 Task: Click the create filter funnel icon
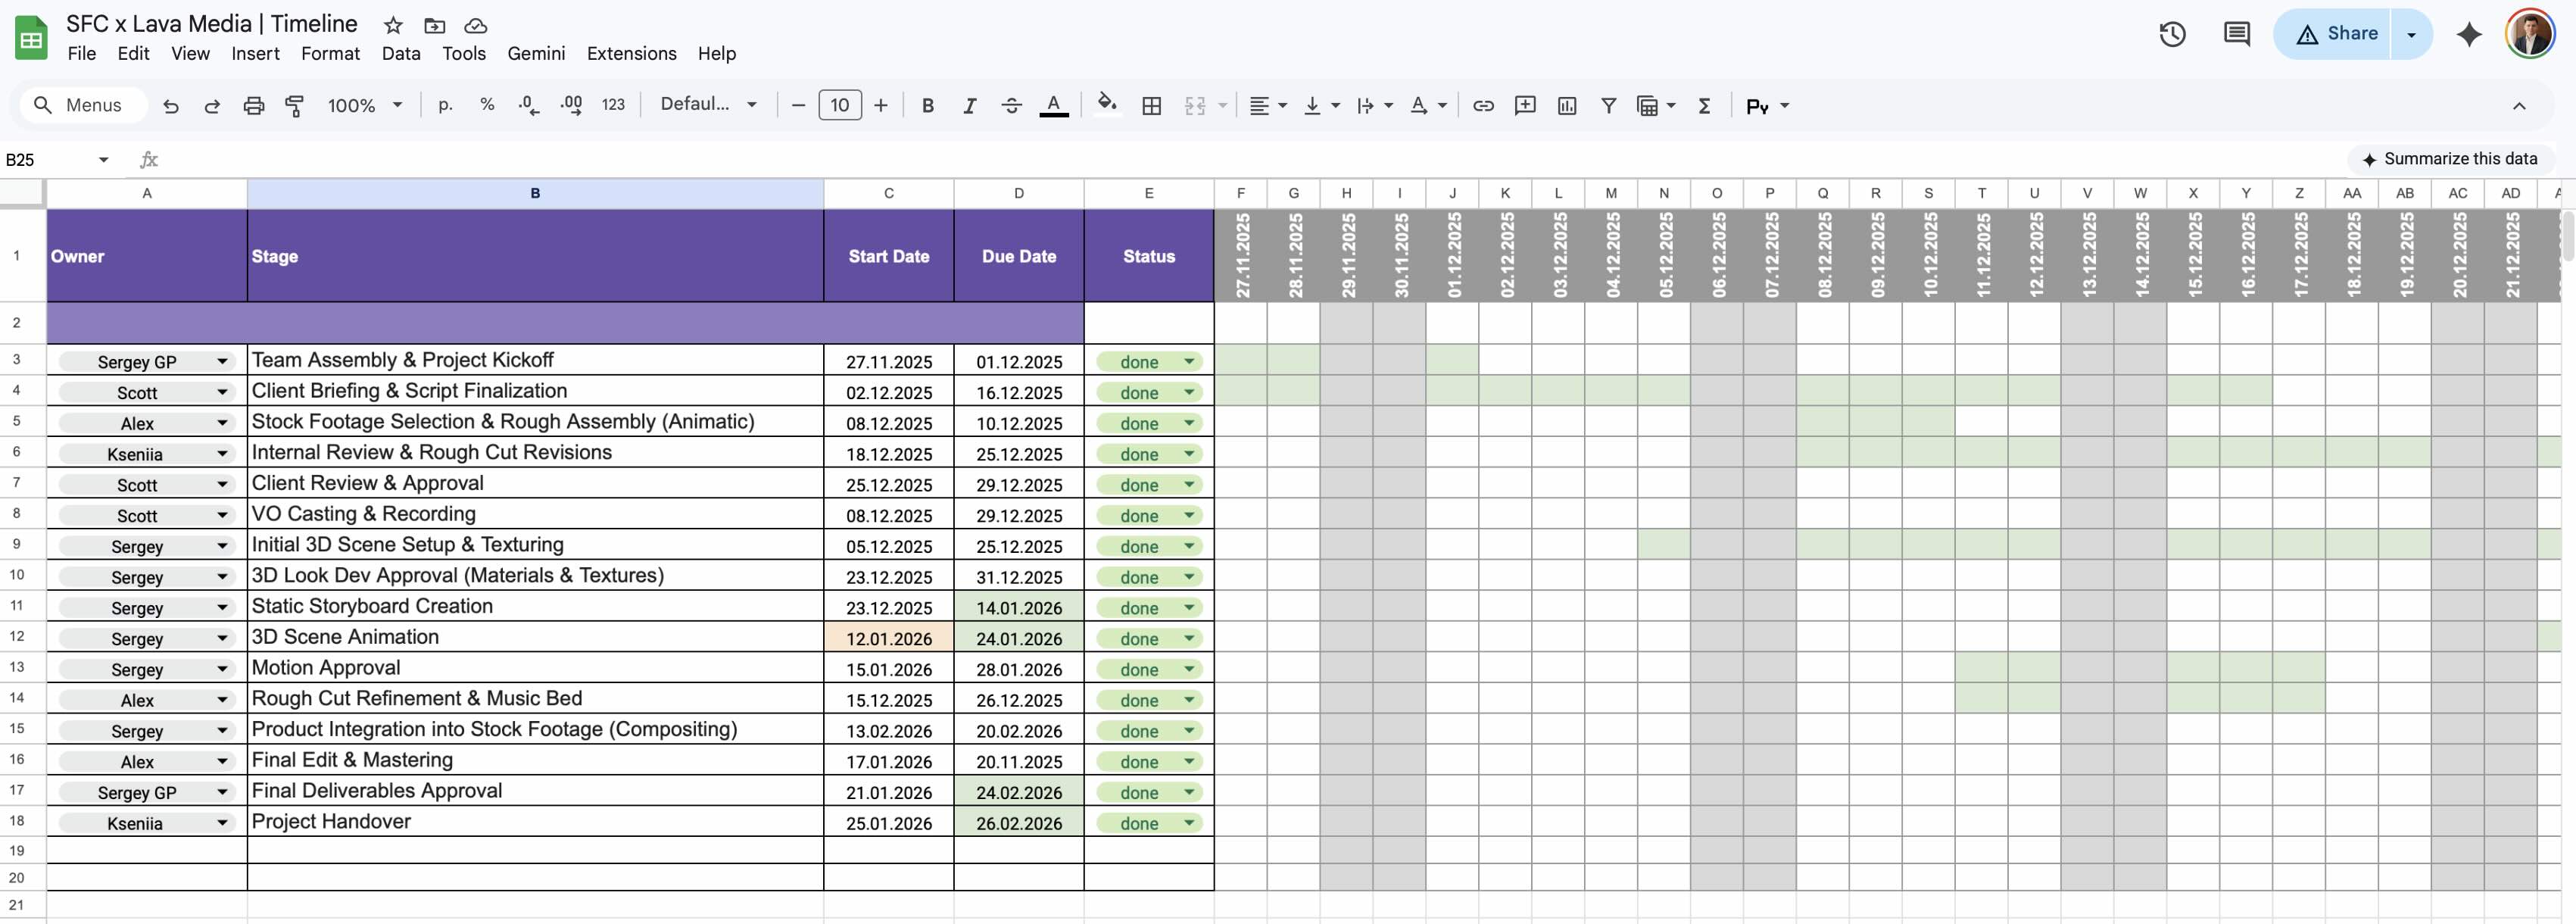point(1608,105)
